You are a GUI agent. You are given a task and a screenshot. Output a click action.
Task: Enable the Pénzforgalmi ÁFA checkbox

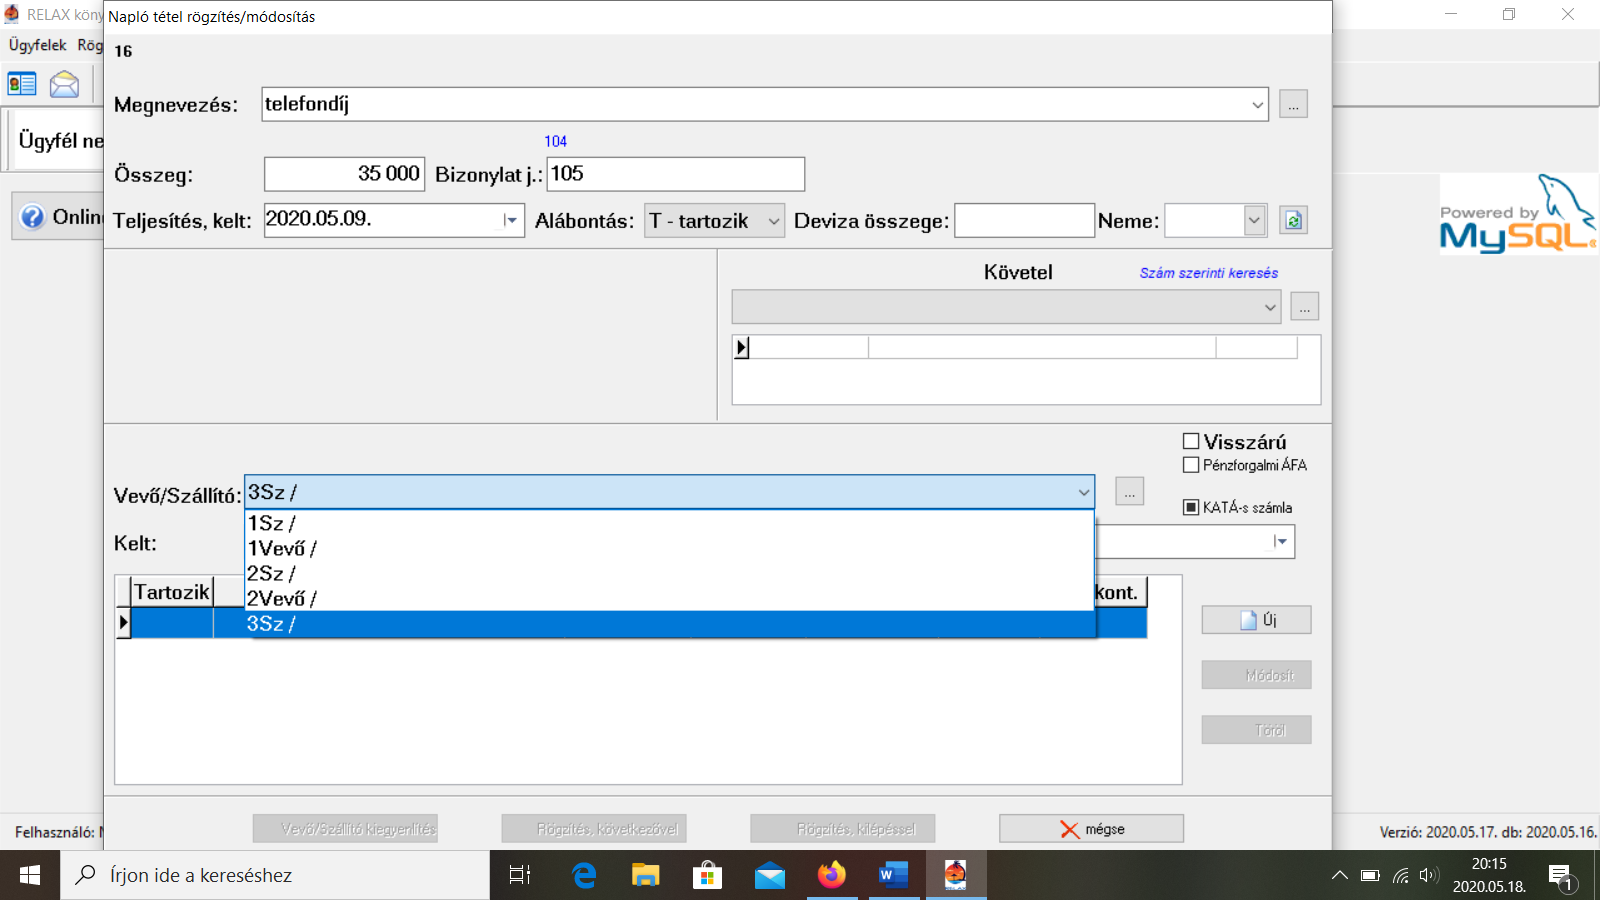pyautogui.click(x=1191, y=465)
